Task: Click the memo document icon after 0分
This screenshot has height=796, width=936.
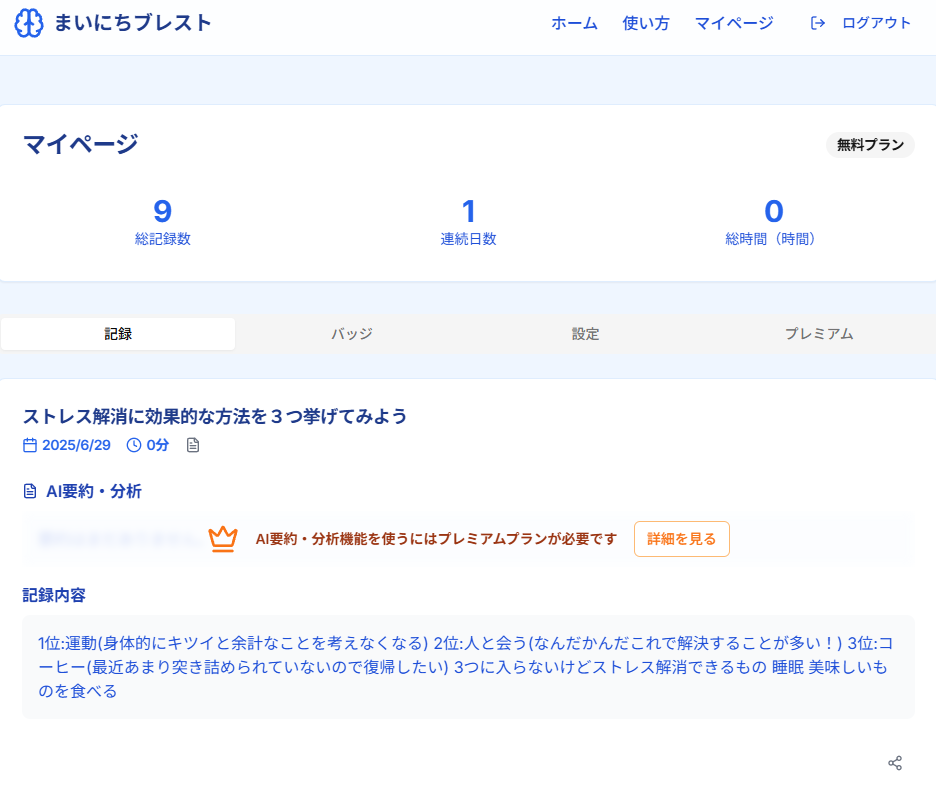Action: pos(193,445)
